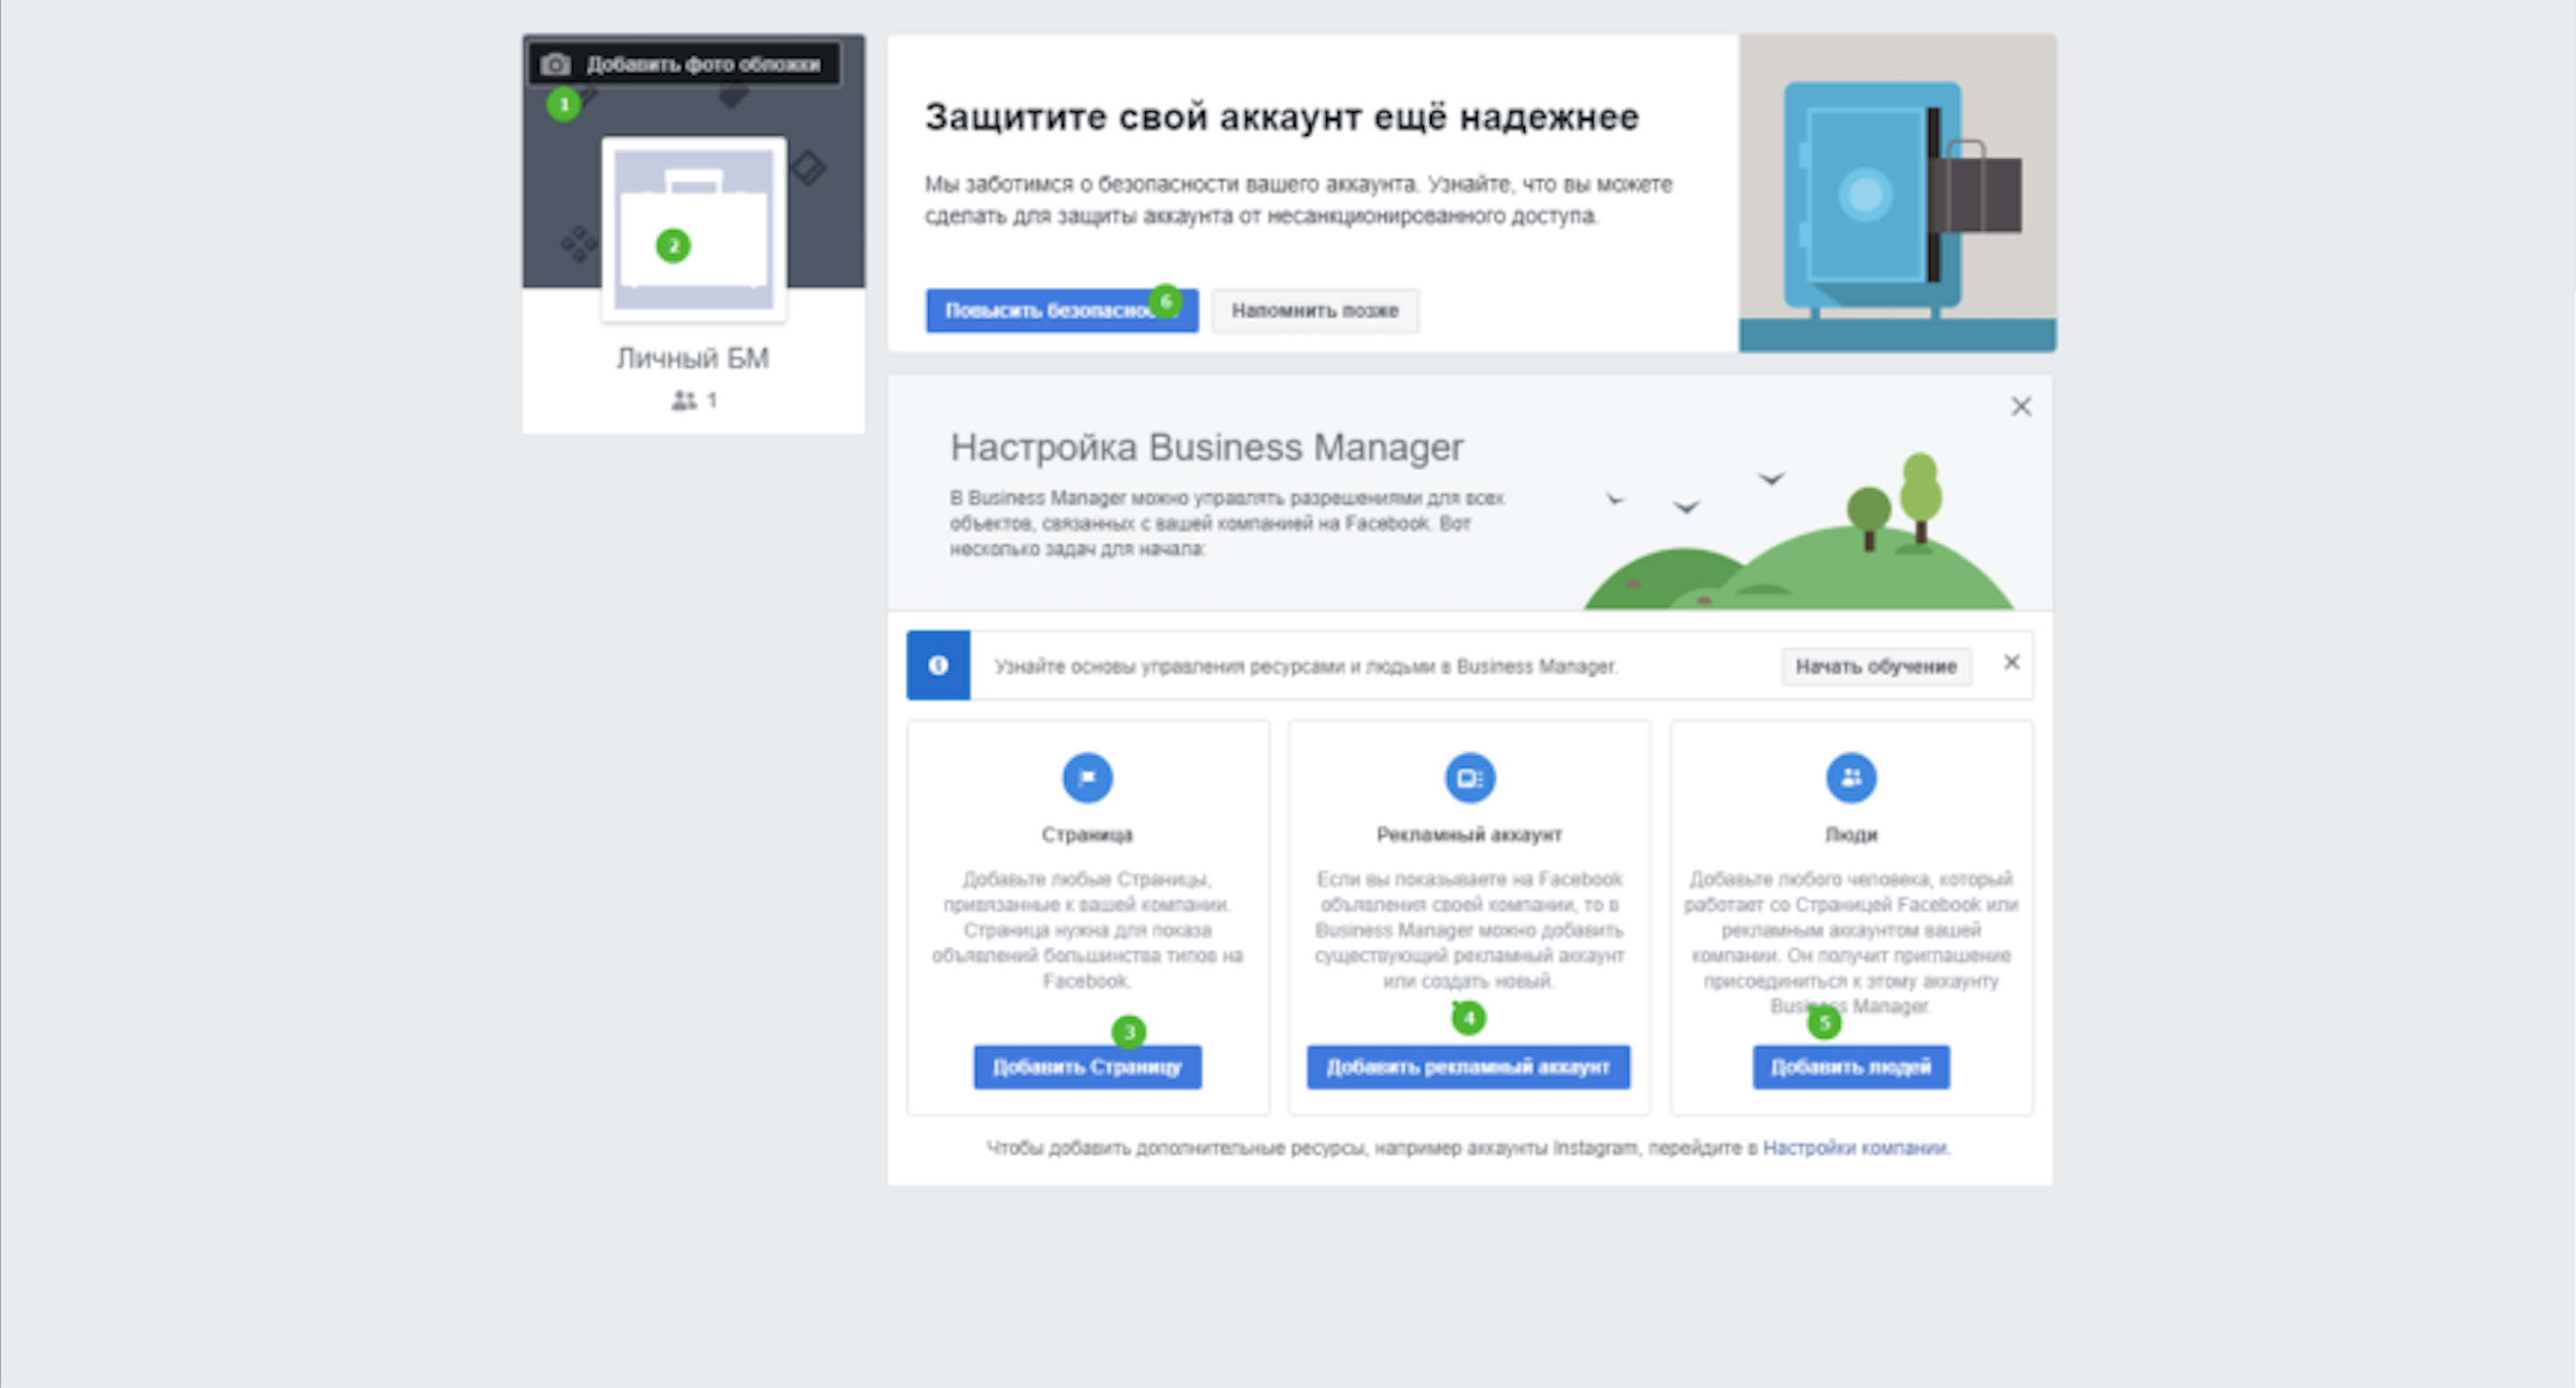Click heading 'Защитите свой аккаунт ещё надежнее'

pyautogui.click(x=1282, y=117)
